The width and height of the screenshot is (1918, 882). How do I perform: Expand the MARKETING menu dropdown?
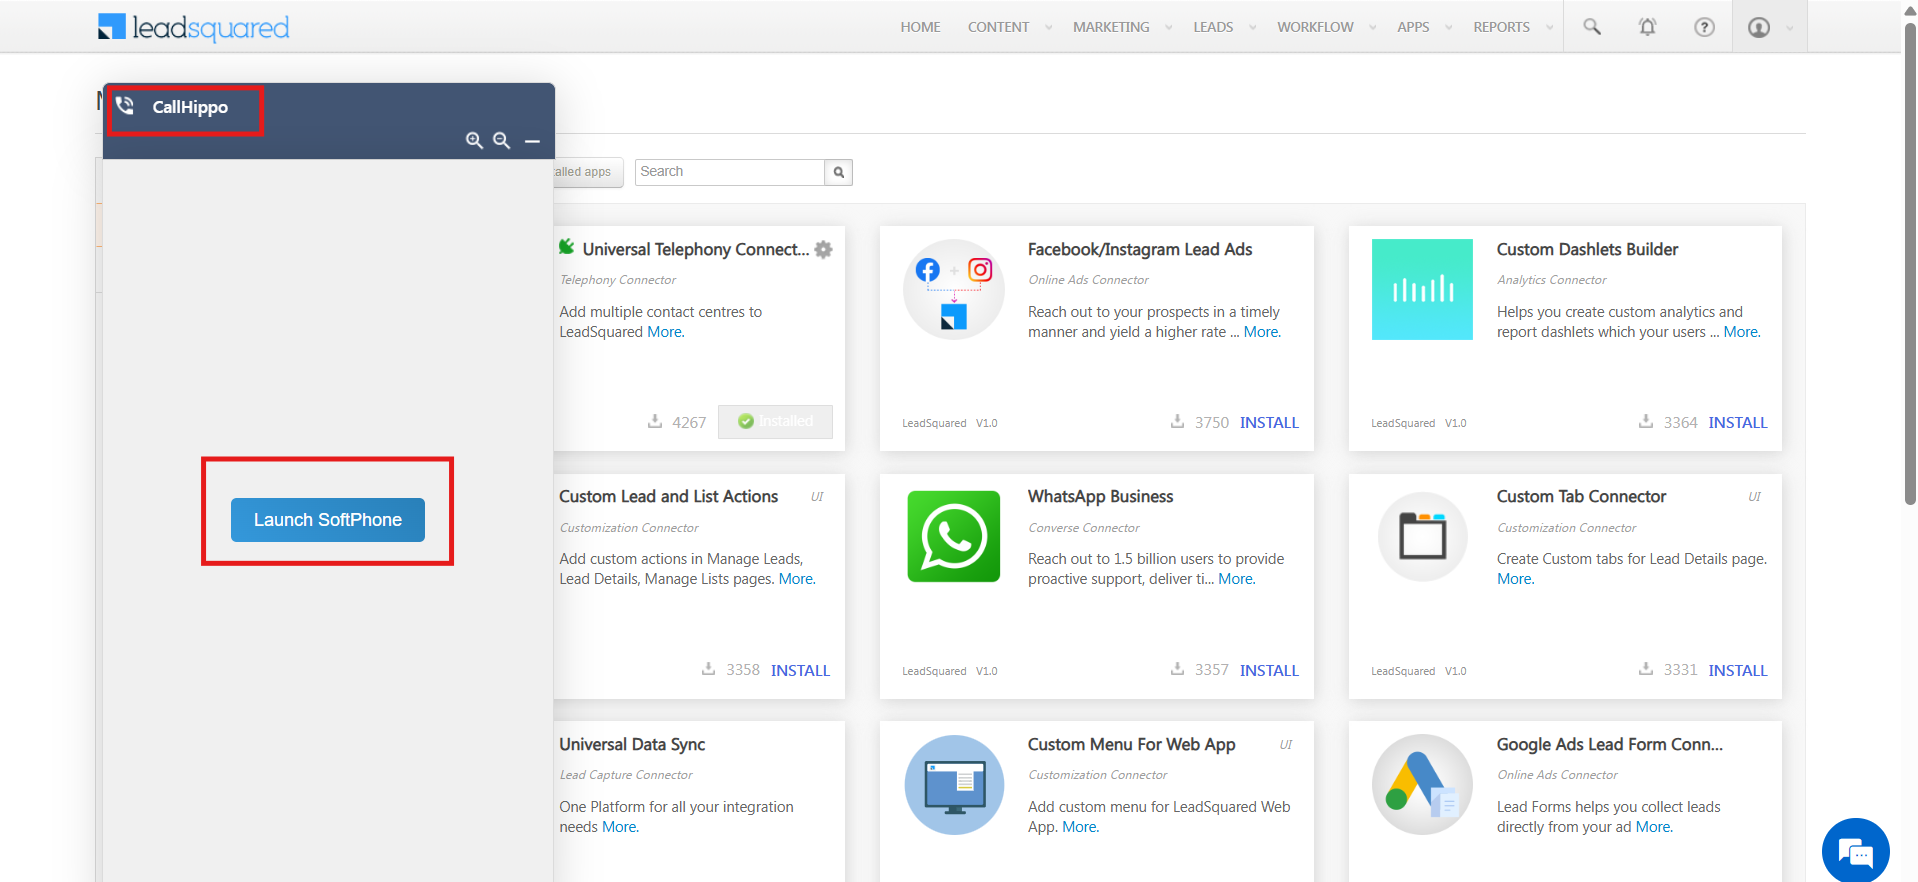tap(1168, 27)
